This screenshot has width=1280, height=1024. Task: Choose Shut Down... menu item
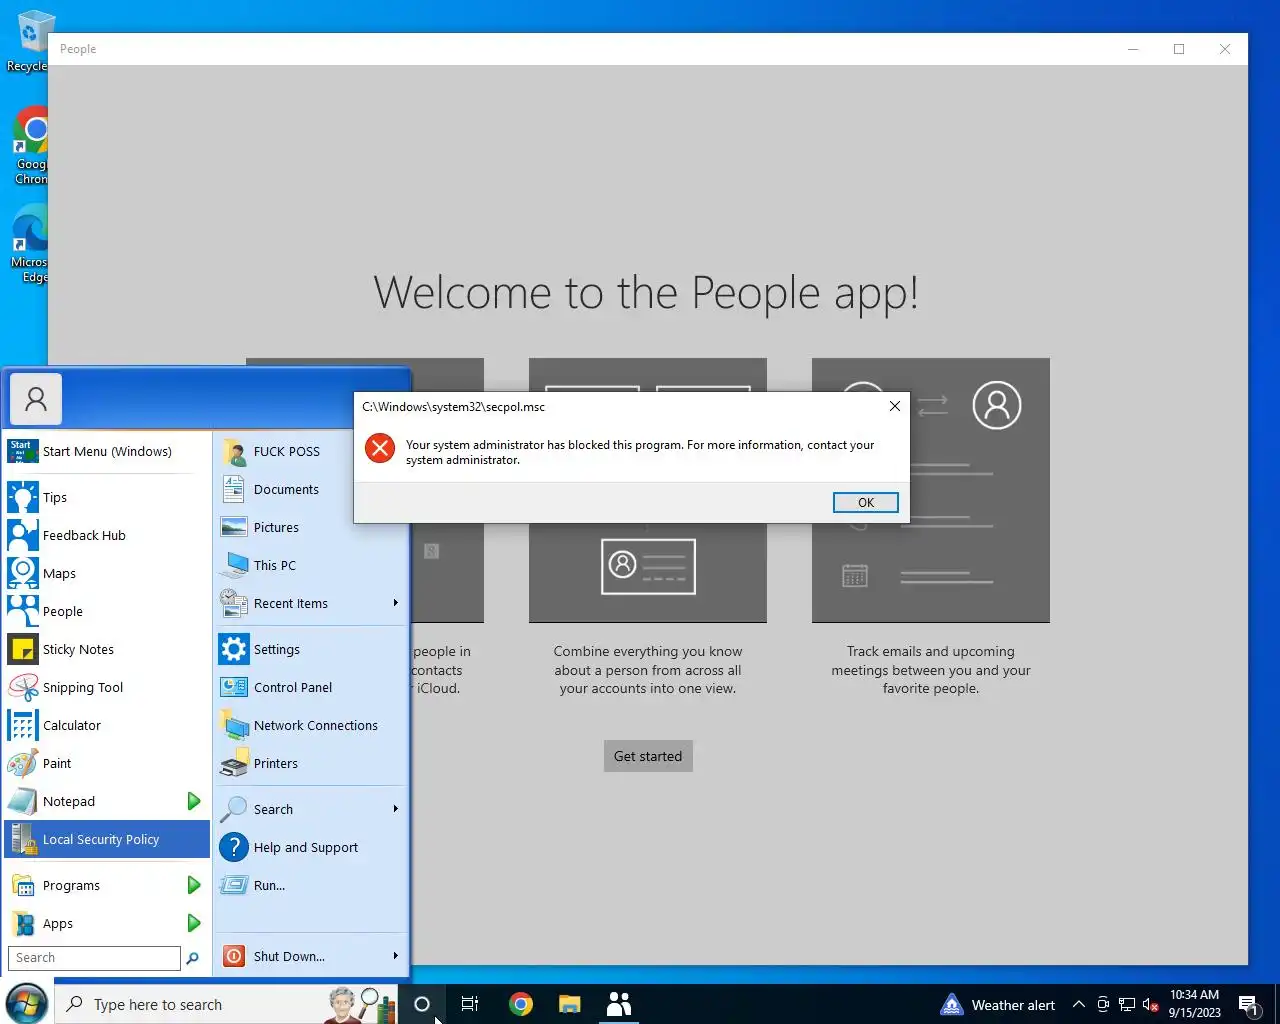(x=300, y=956)
